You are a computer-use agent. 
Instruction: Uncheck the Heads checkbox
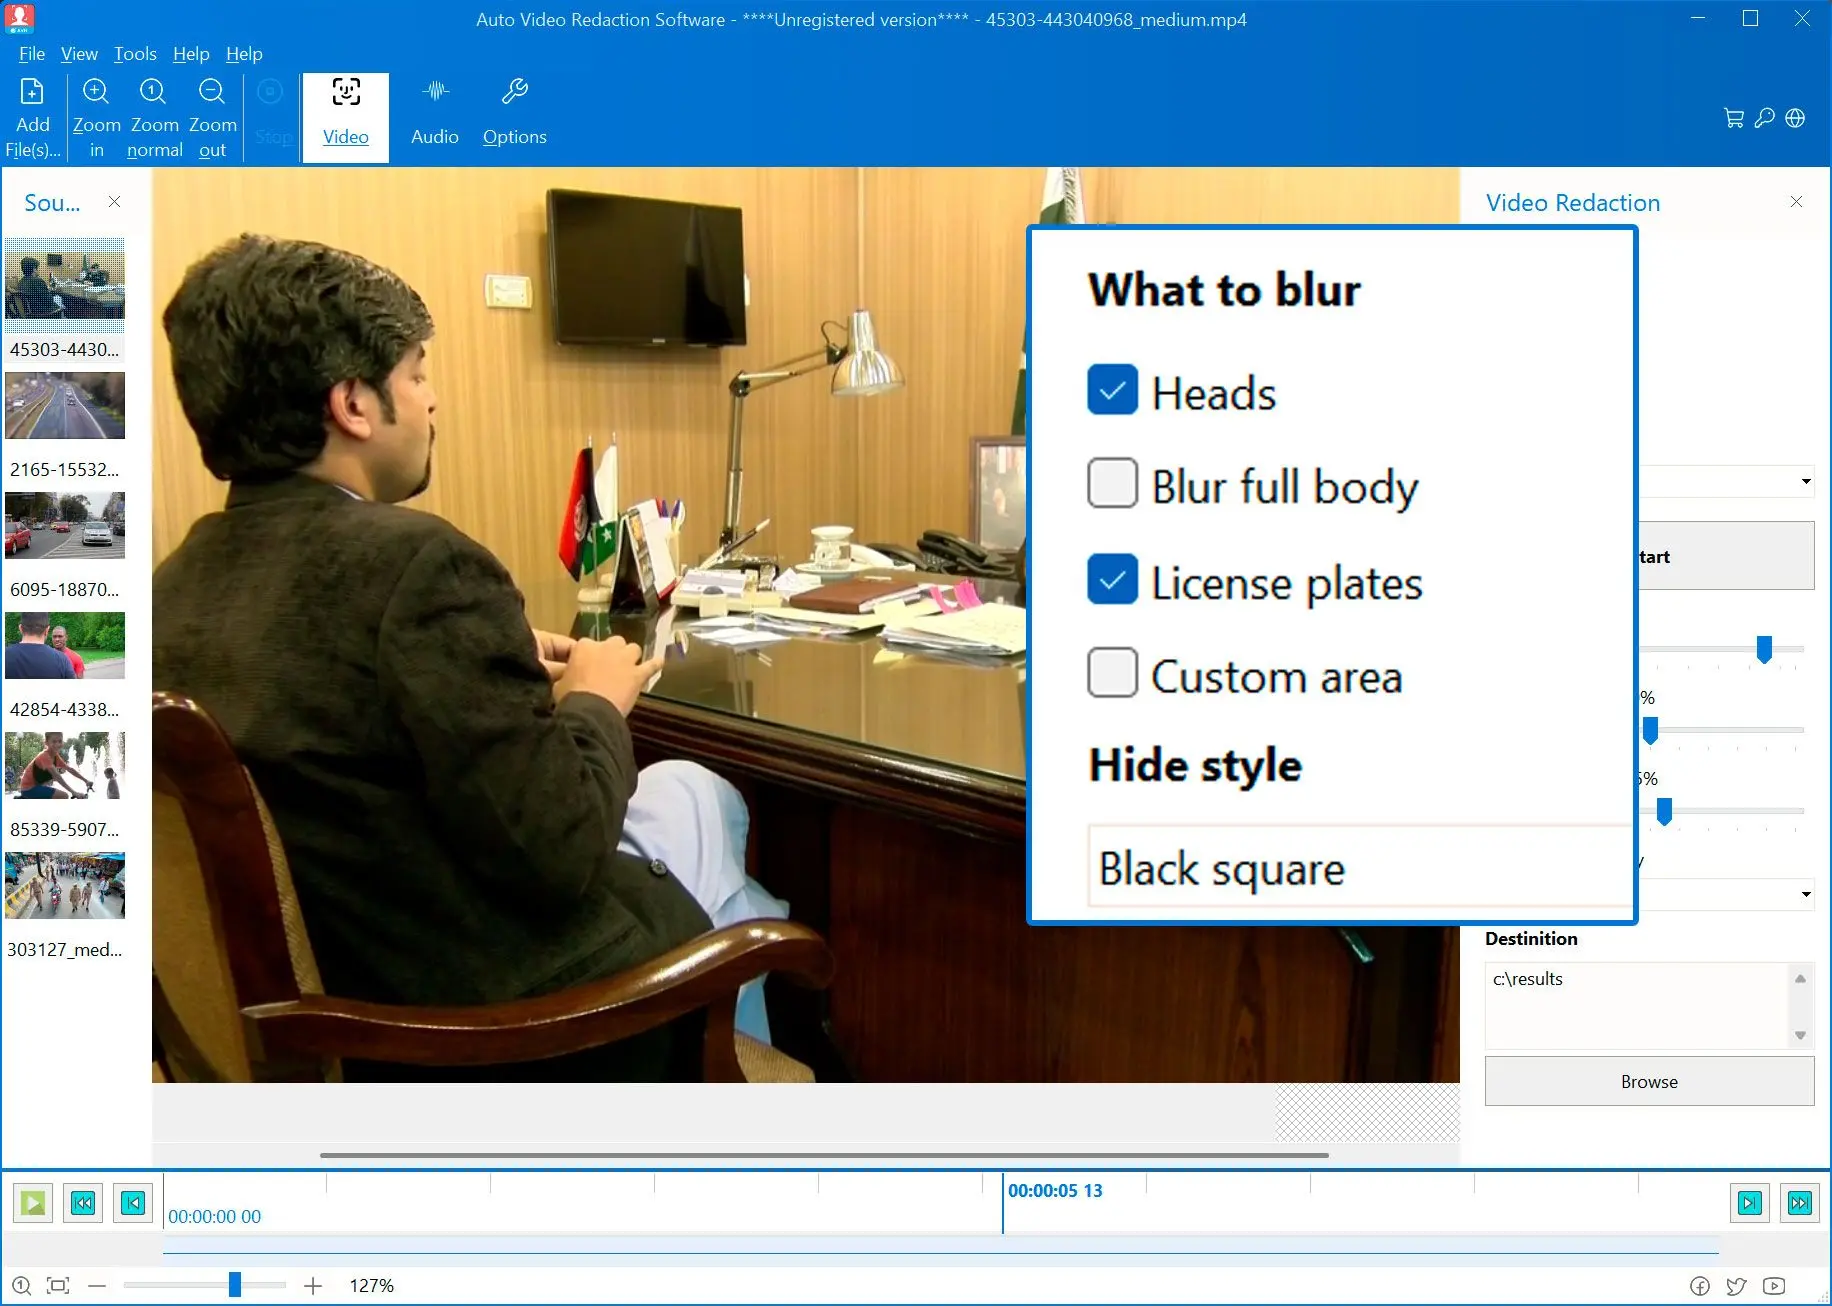click(1111, 390)
